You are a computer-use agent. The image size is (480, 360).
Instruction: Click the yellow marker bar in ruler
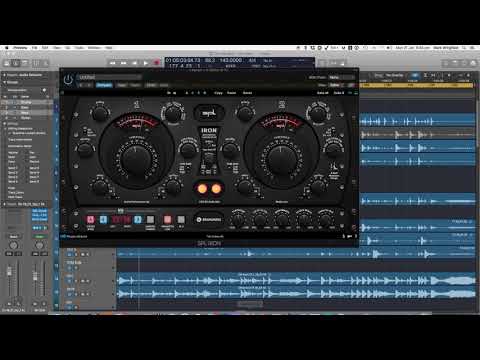pos(416,85)
